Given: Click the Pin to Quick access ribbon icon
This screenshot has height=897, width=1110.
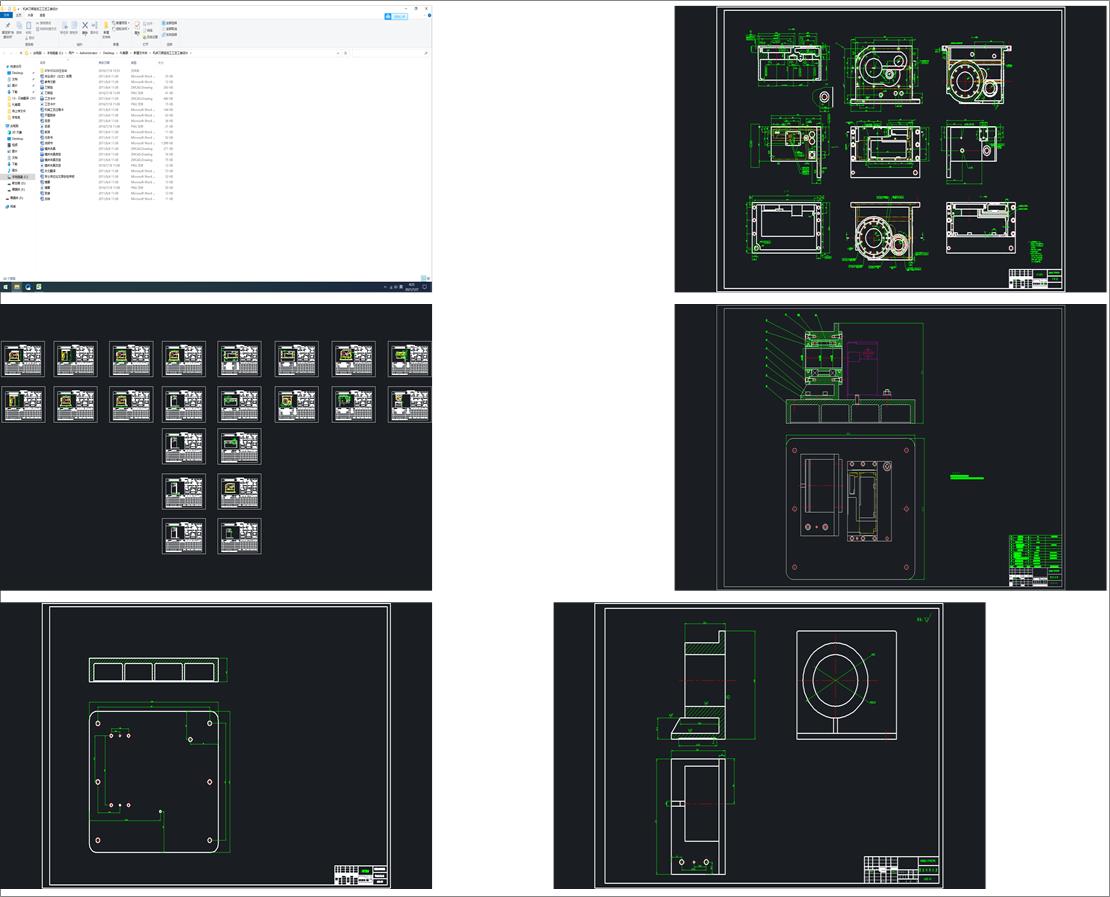Looking at the screenshot, I should coord(8,25).
